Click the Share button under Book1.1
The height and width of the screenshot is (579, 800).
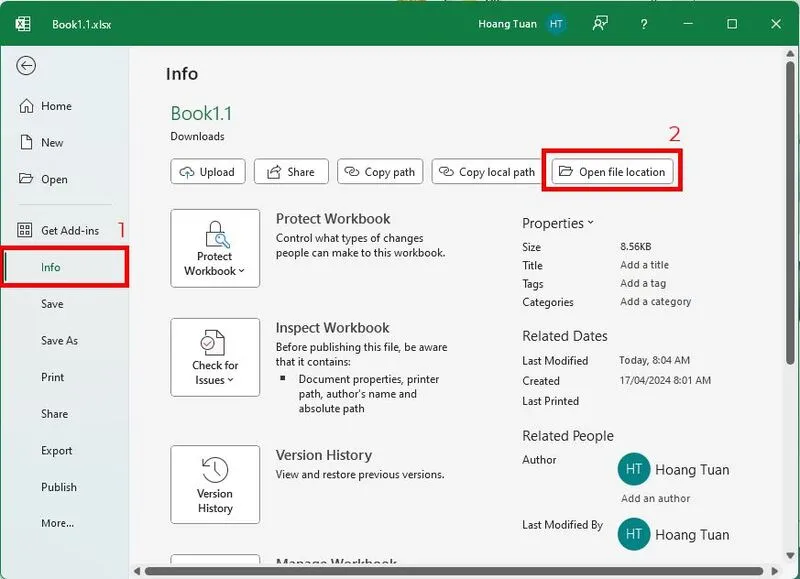(291, 172)
